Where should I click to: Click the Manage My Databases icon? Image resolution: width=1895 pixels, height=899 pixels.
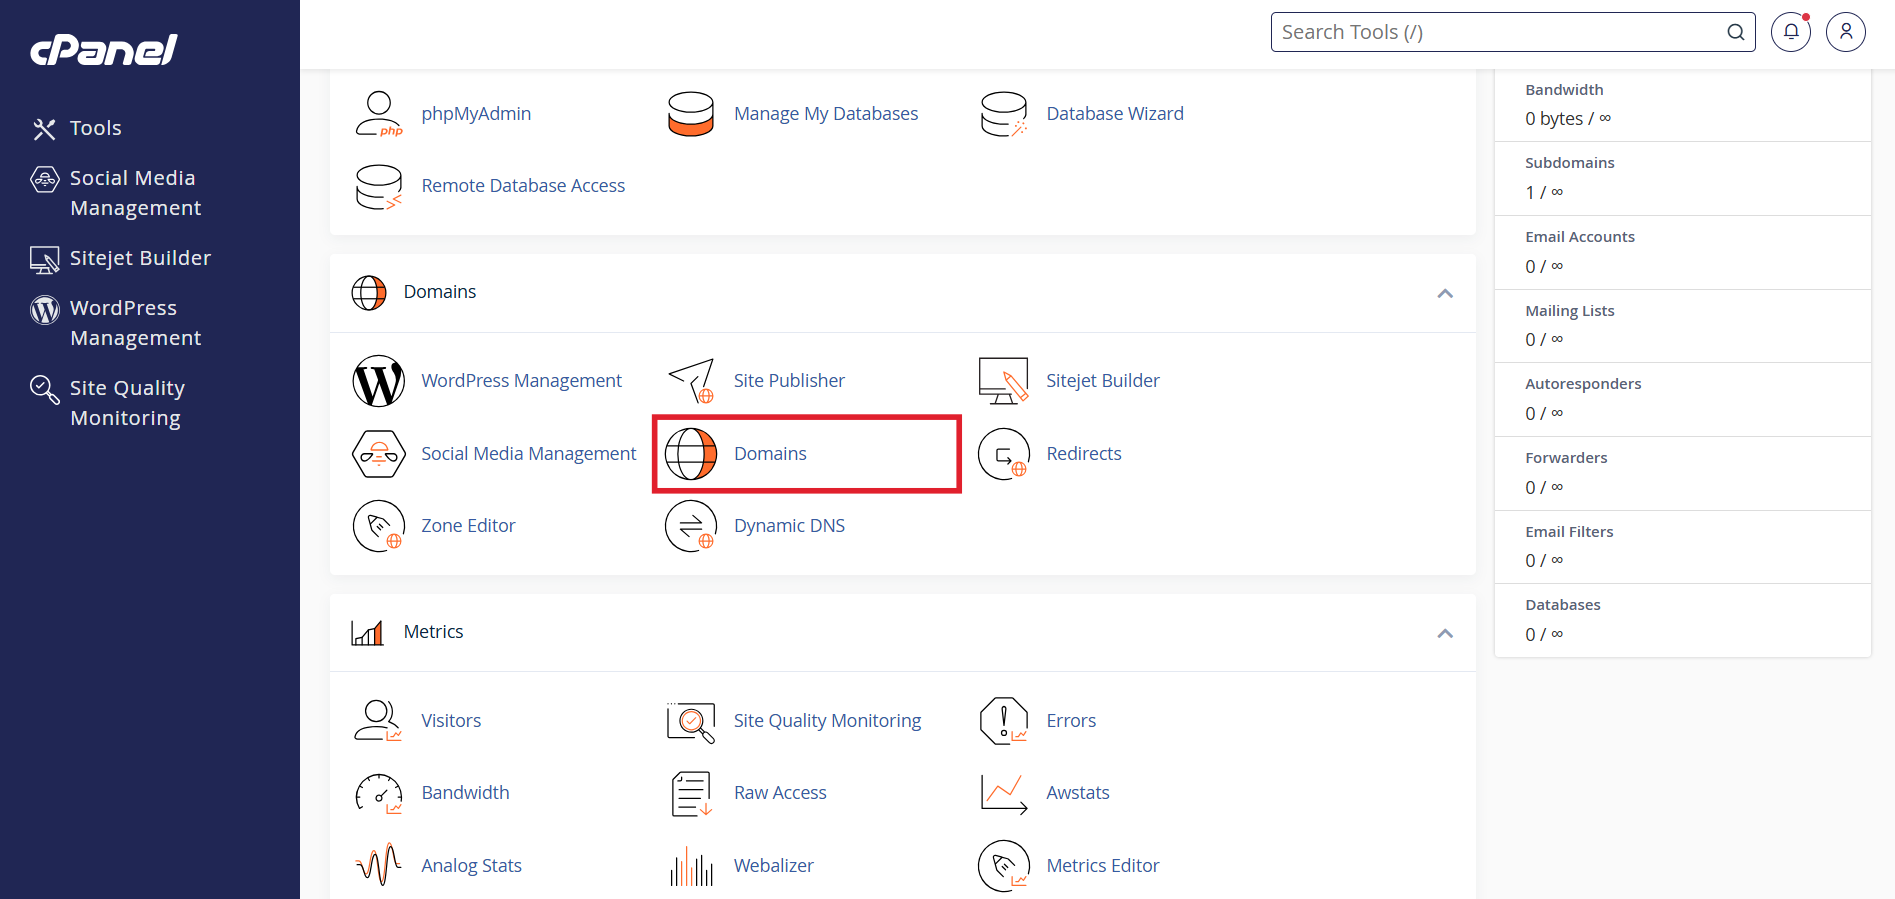pos(691,114)
